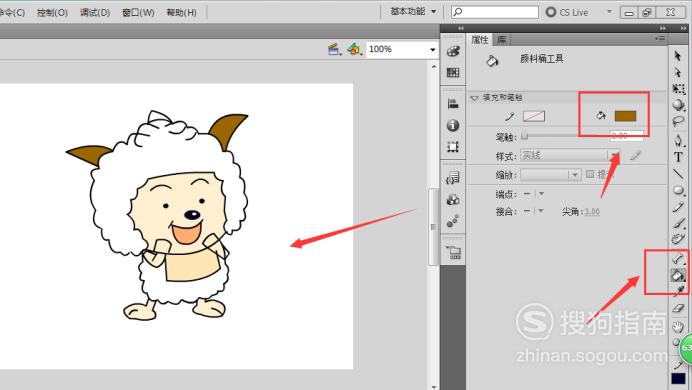This screenshot has height=390, width=692.
Task: Select the Hand tool
Action: point(678,326)
